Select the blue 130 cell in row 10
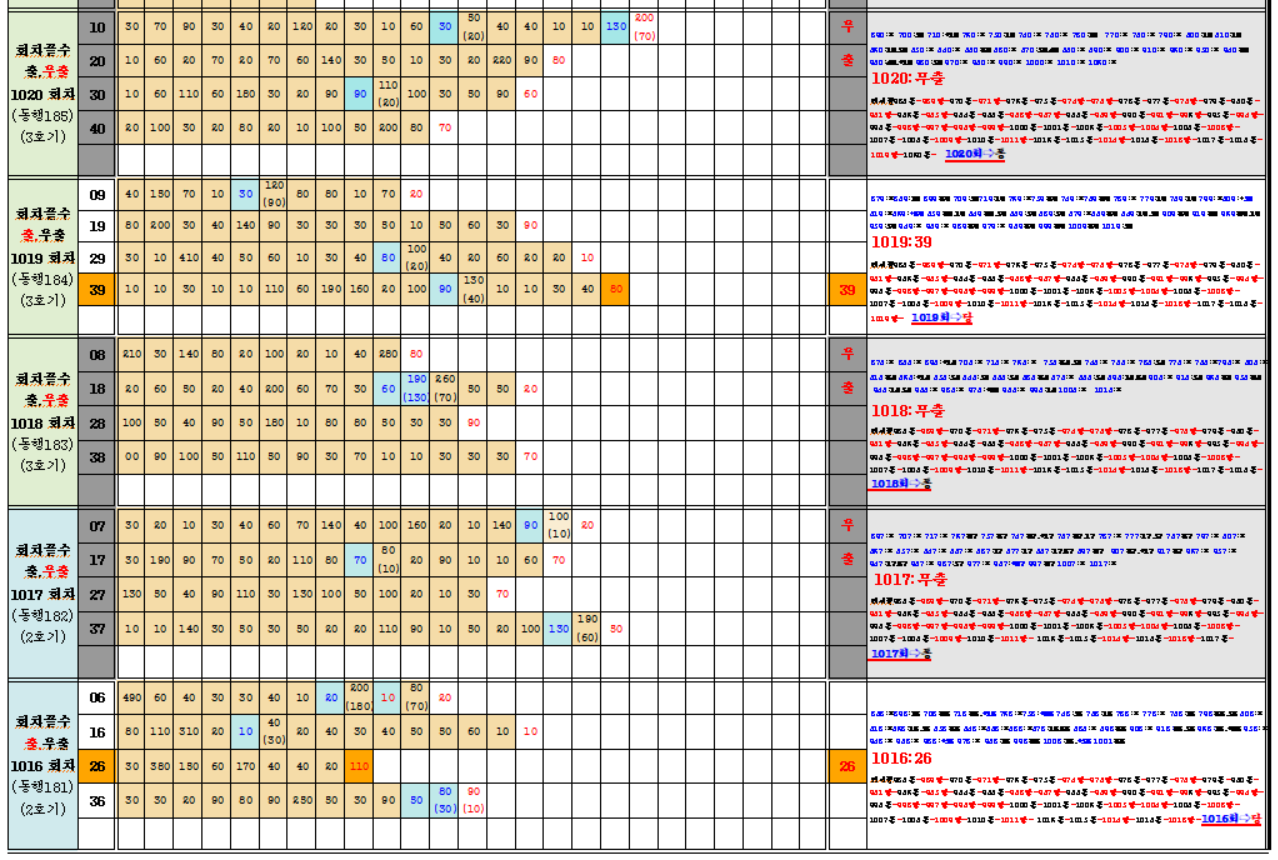The height and width of the screenshot is (860, 1278). [x=616, y=27]
